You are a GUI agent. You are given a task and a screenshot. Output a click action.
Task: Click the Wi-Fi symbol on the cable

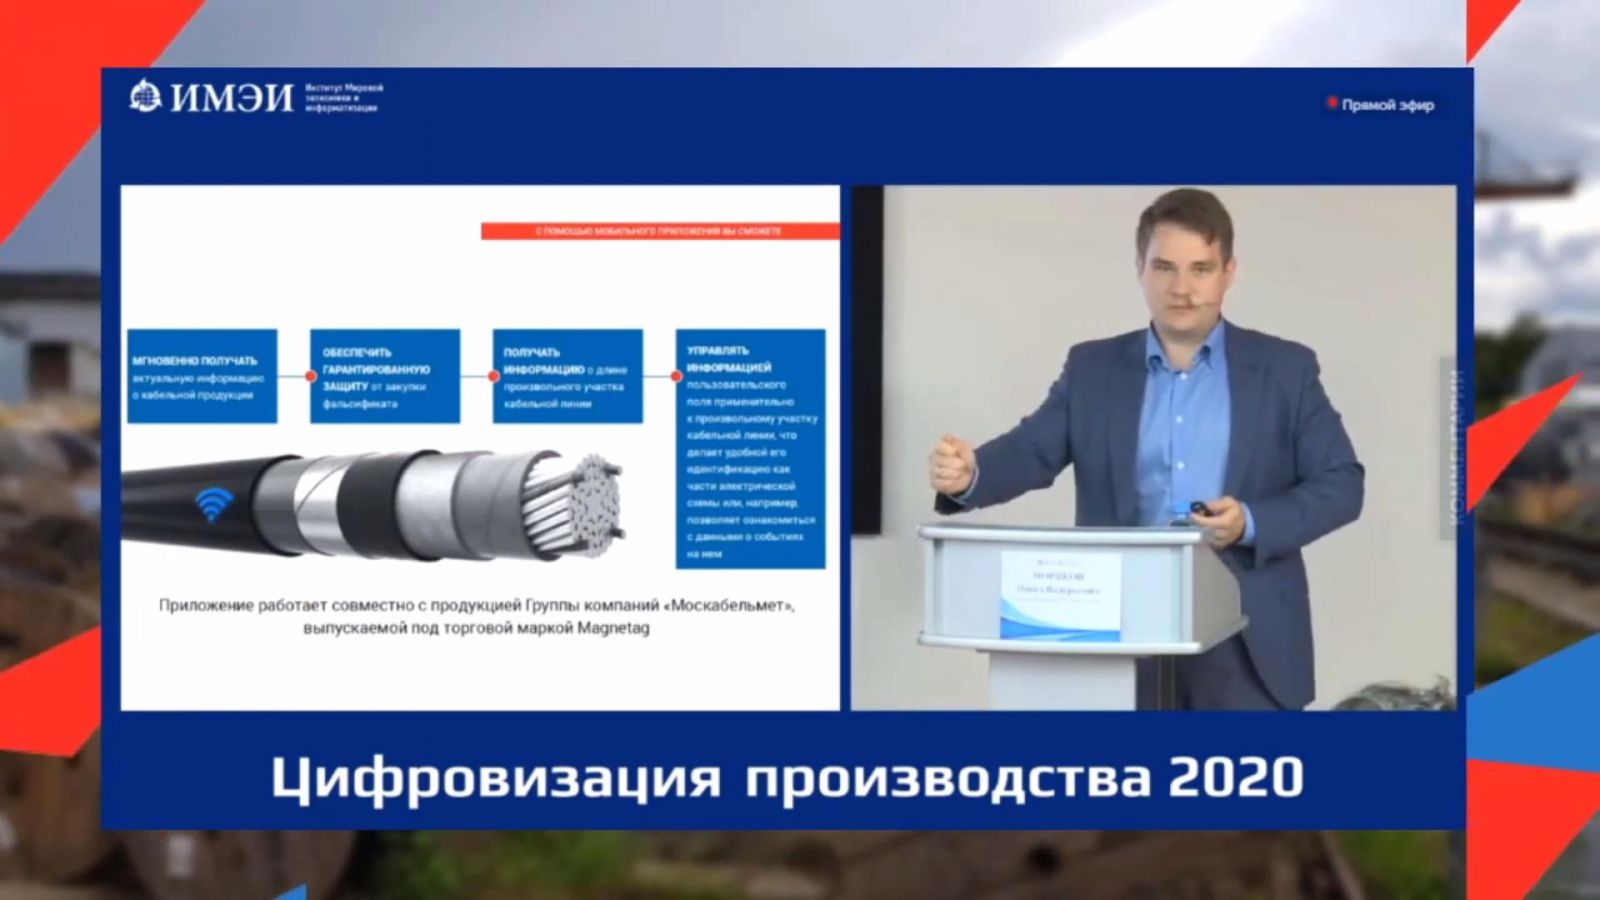point(212,503)
